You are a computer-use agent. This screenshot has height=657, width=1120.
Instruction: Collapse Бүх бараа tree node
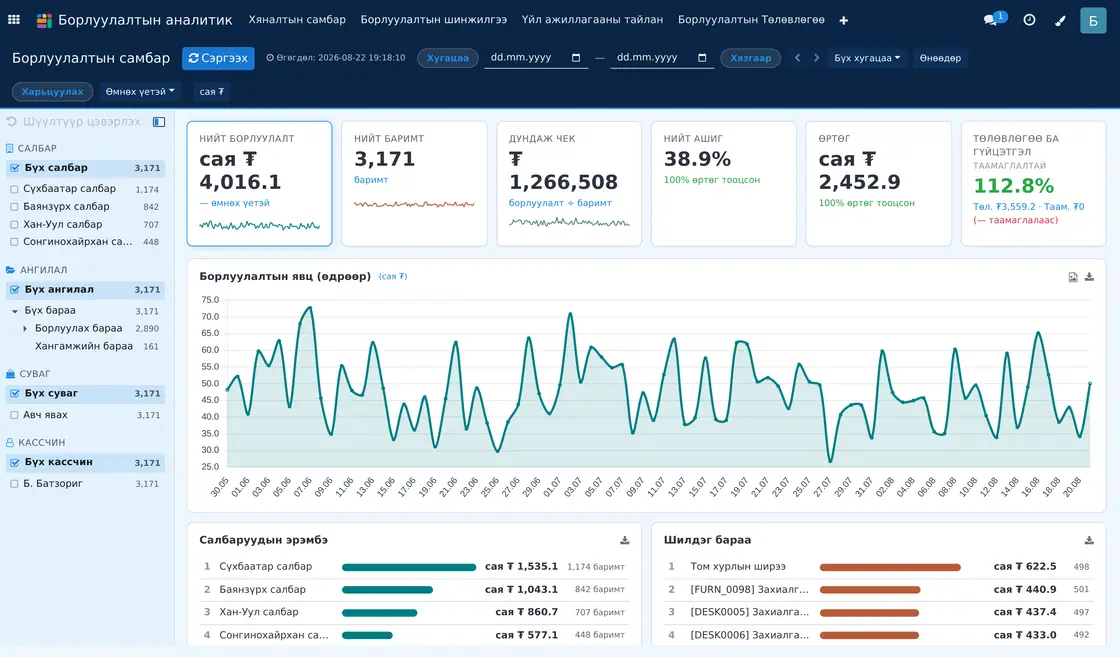point(15,311)
